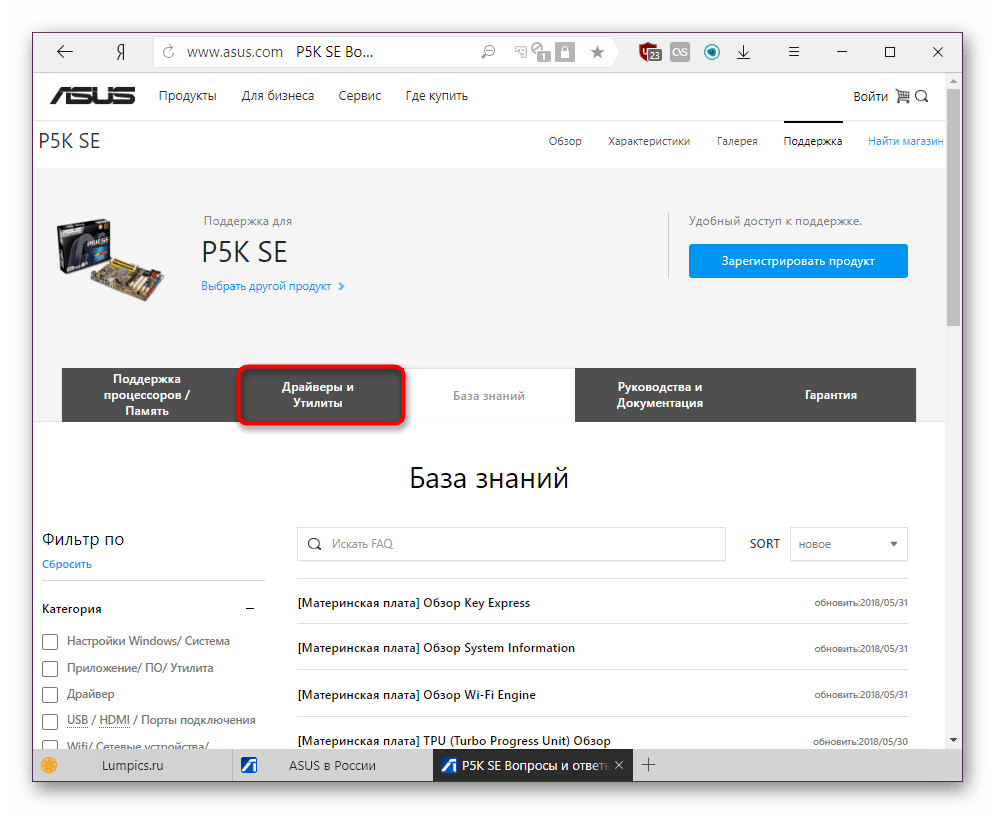Viewport: 995px width, 814px height.
Task: Check the Настройки Windows/ Система box
Action: tap(50, 642)
